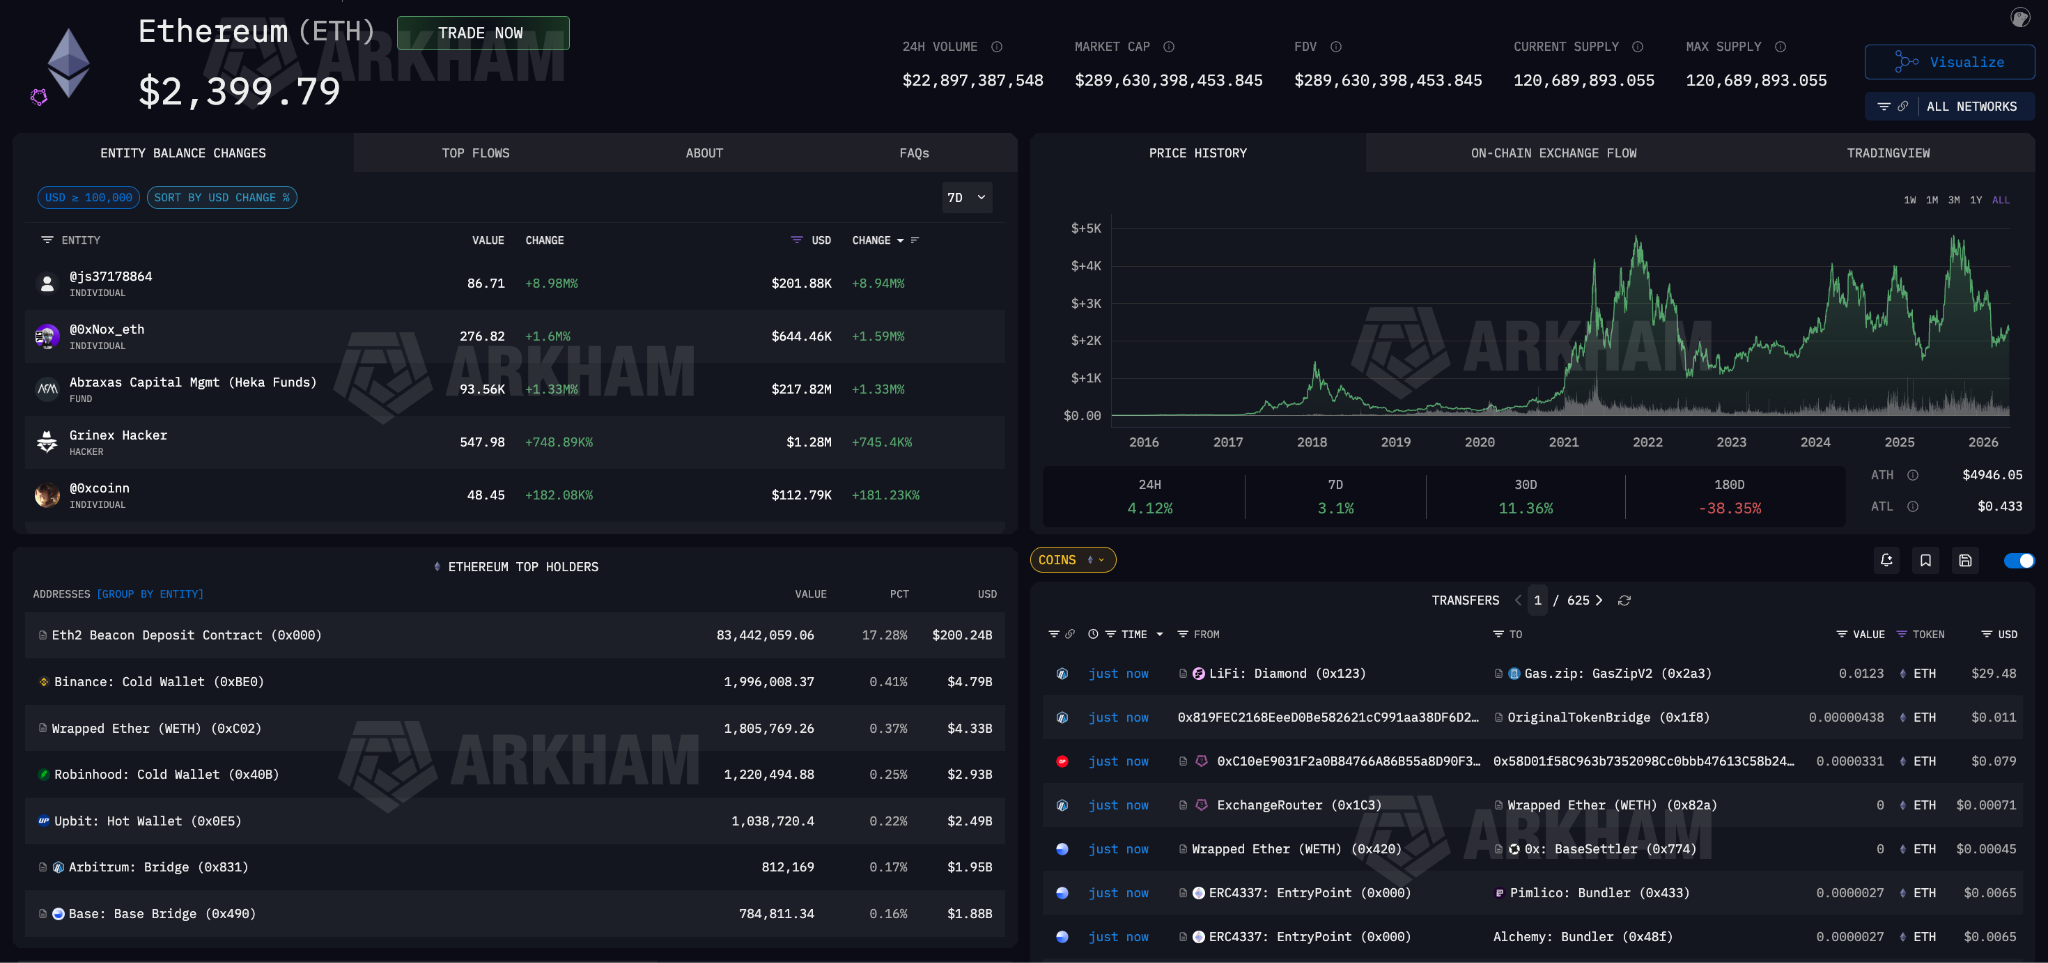This screenshot has height=963, width=2048.
Task: Click the purple filter icon beside USD in balance changes
Action: [797, 240]
